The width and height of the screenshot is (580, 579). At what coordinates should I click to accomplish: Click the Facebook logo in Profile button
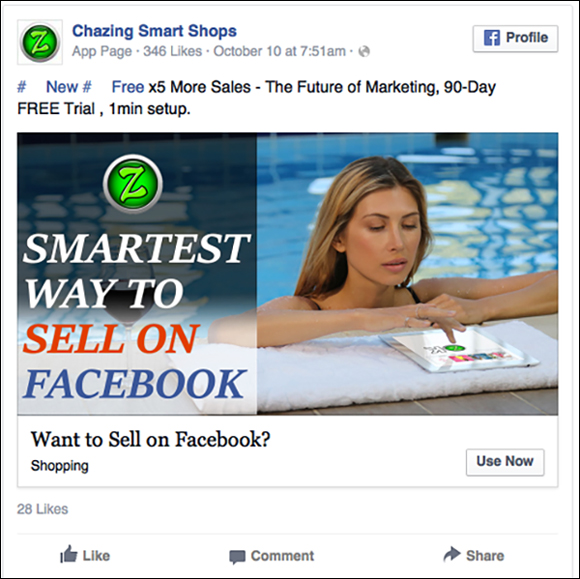tap(492, 38)
